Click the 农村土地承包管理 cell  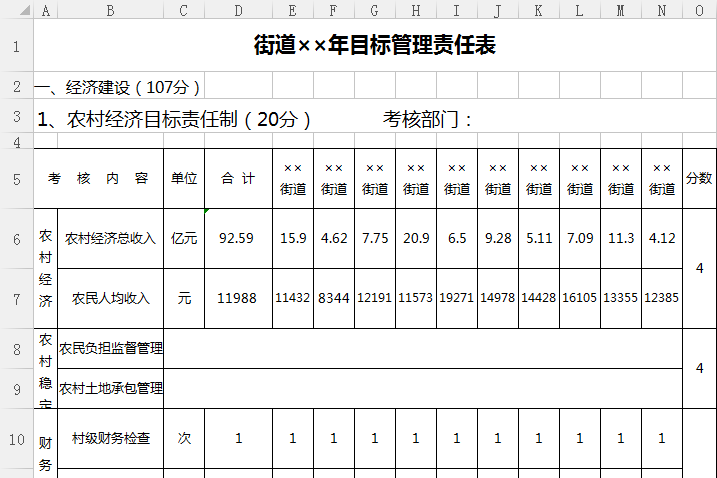pyautogui.click(x=110, y=388)
